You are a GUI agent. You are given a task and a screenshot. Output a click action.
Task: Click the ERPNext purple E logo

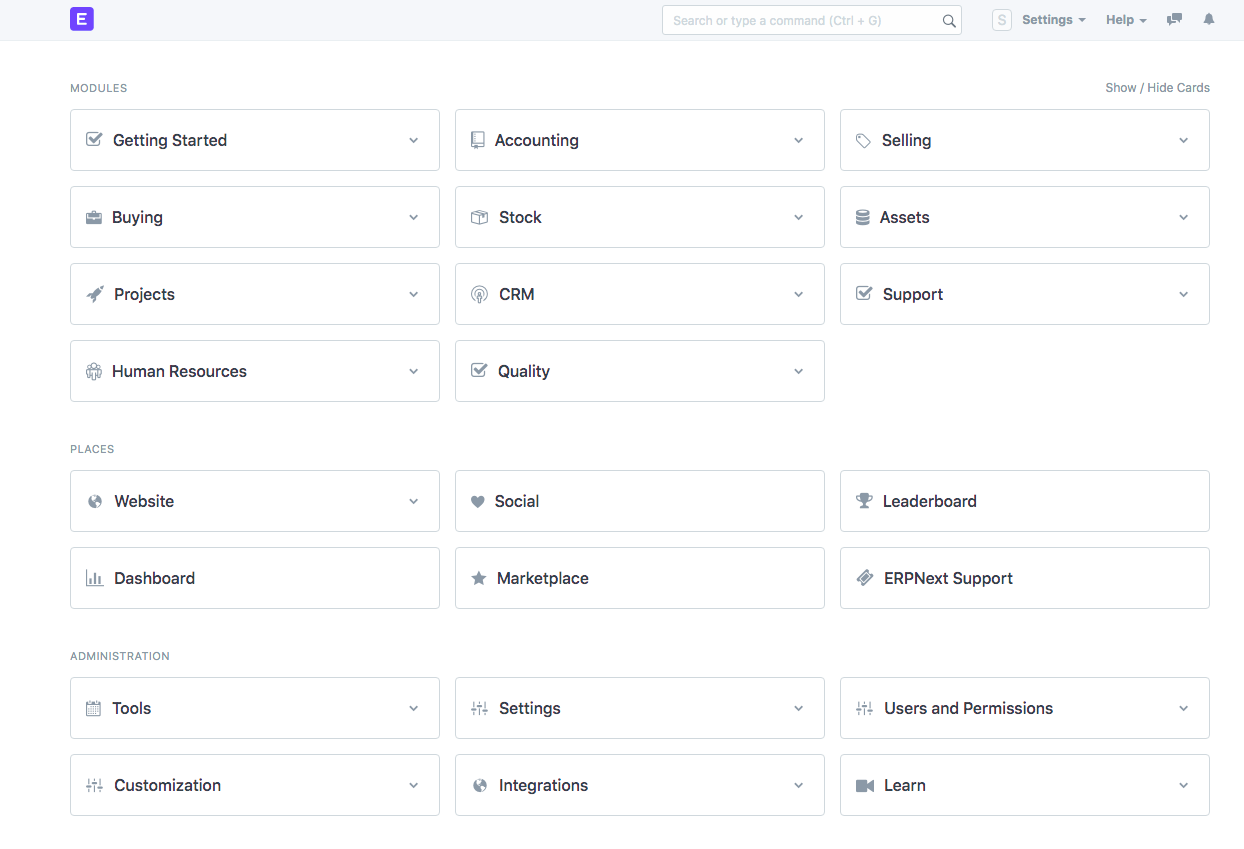(x=82, y=19)
